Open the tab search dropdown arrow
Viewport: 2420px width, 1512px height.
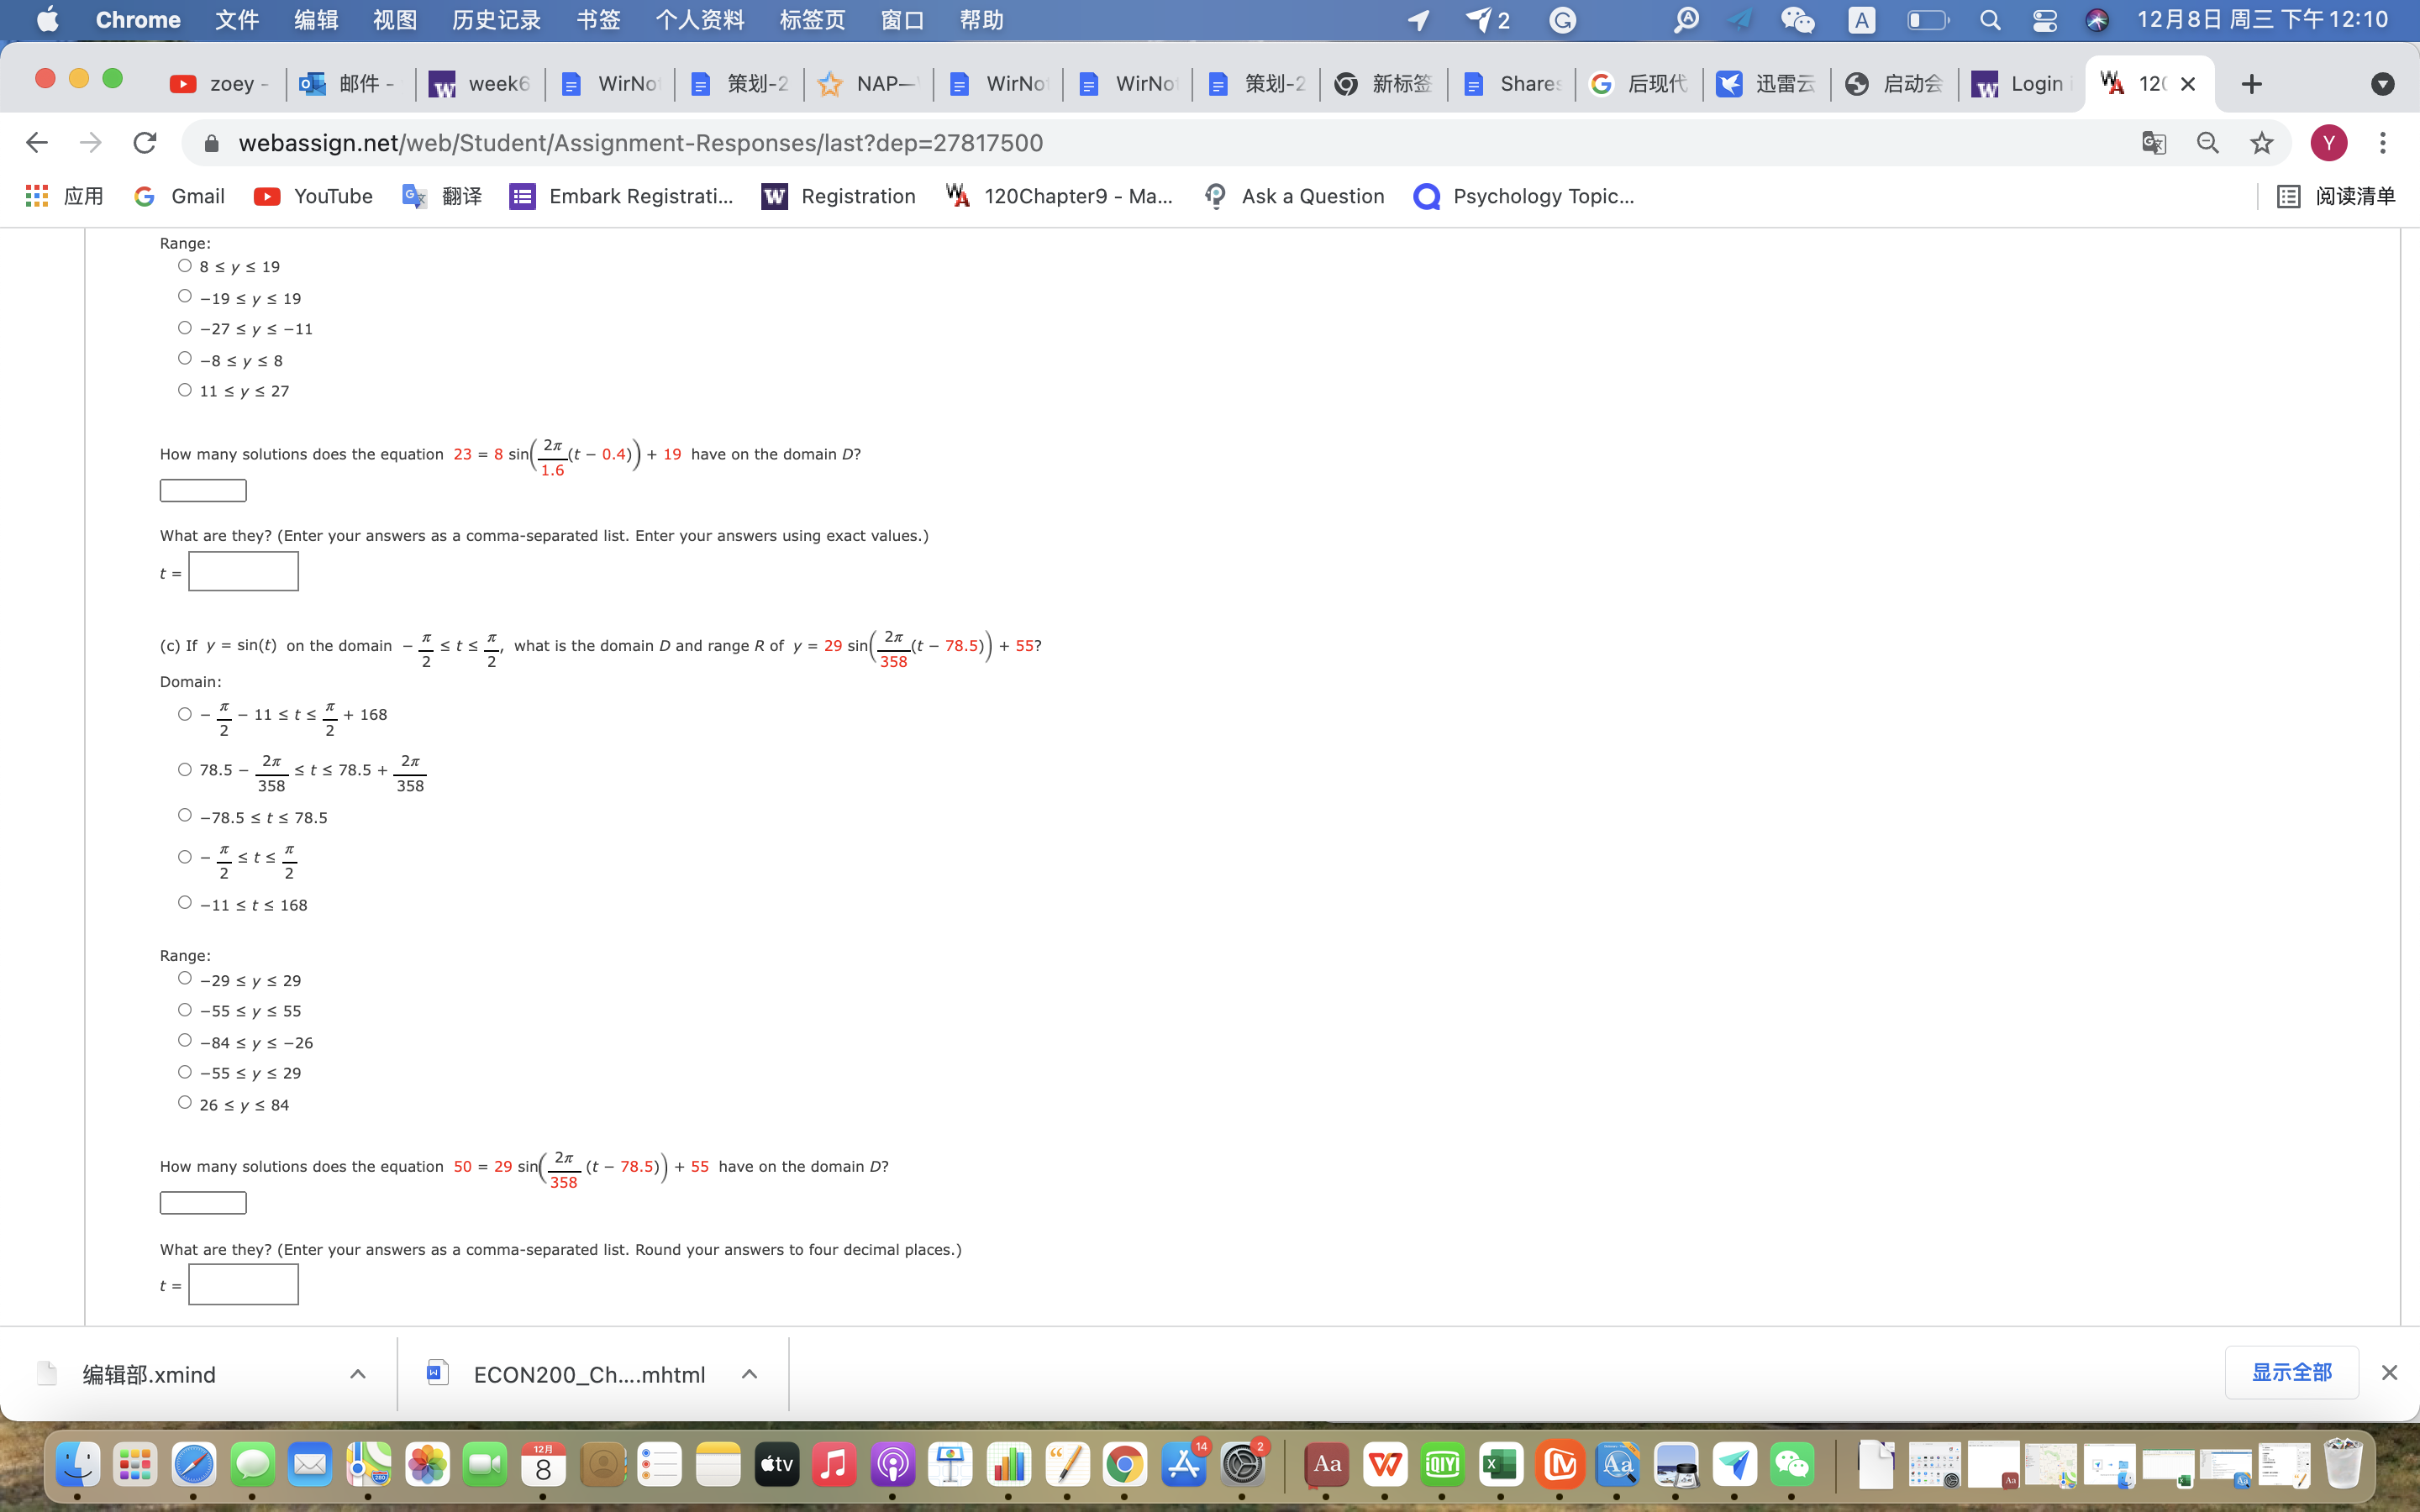(x=2383, y=83)
